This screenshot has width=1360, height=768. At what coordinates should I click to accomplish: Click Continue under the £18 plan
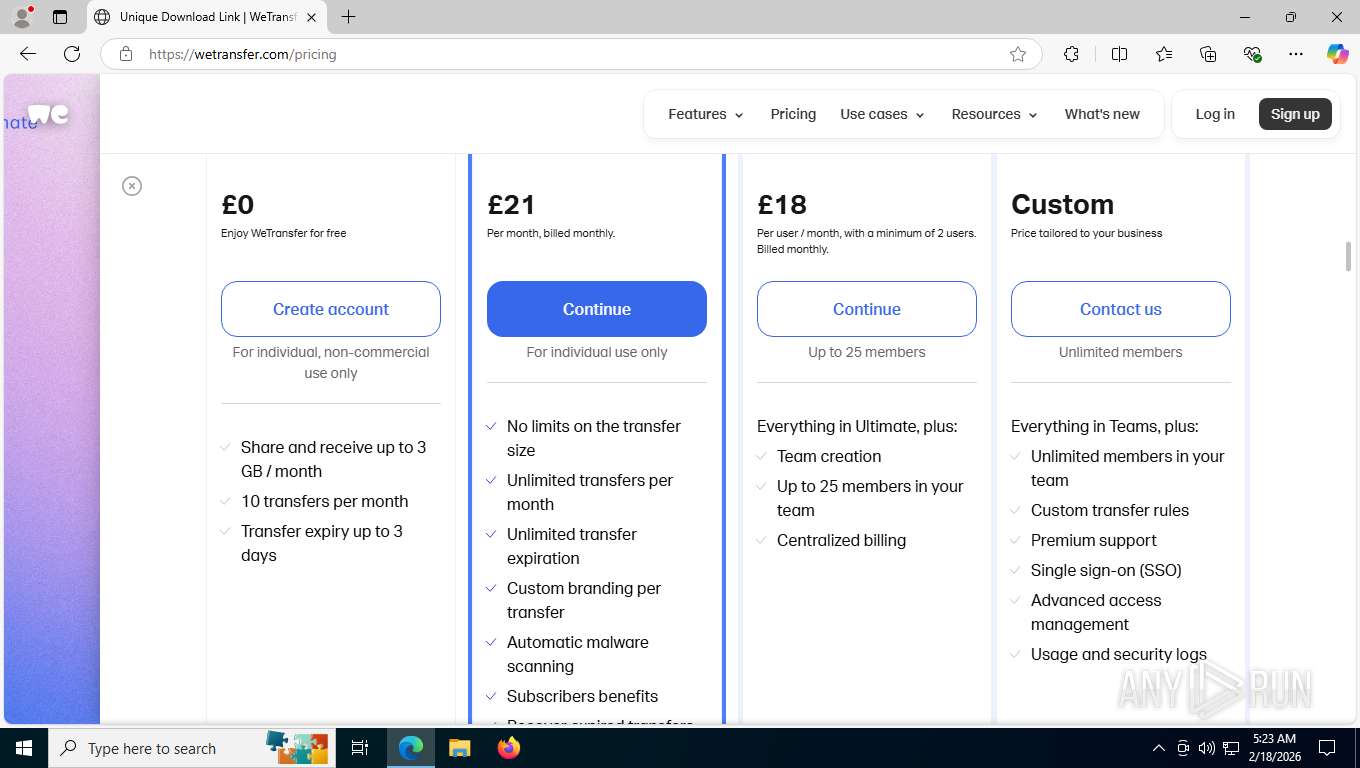(x=867, y=309)
